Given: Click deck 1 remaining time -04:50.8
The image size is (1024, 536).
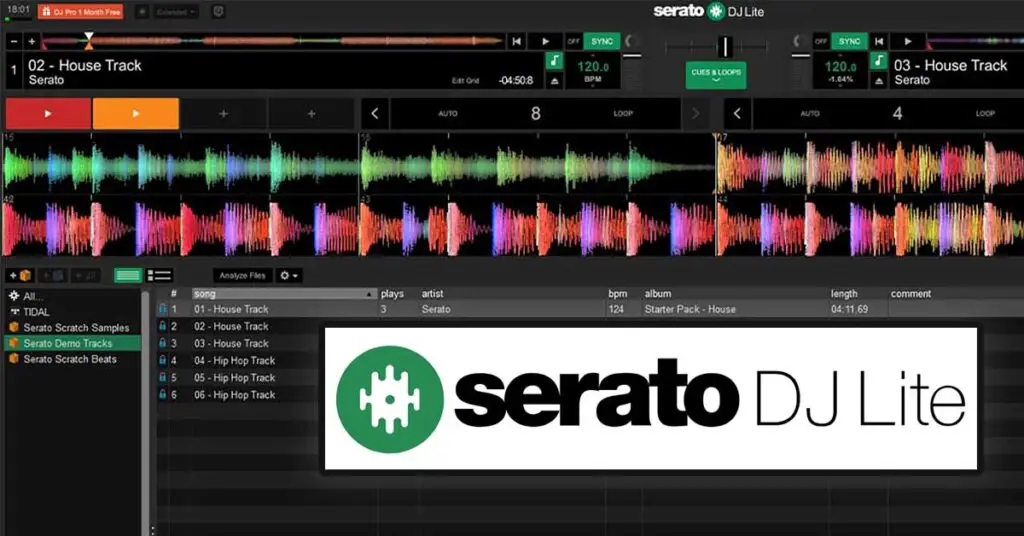Looking at the screenshot, I should click(516, 80).
